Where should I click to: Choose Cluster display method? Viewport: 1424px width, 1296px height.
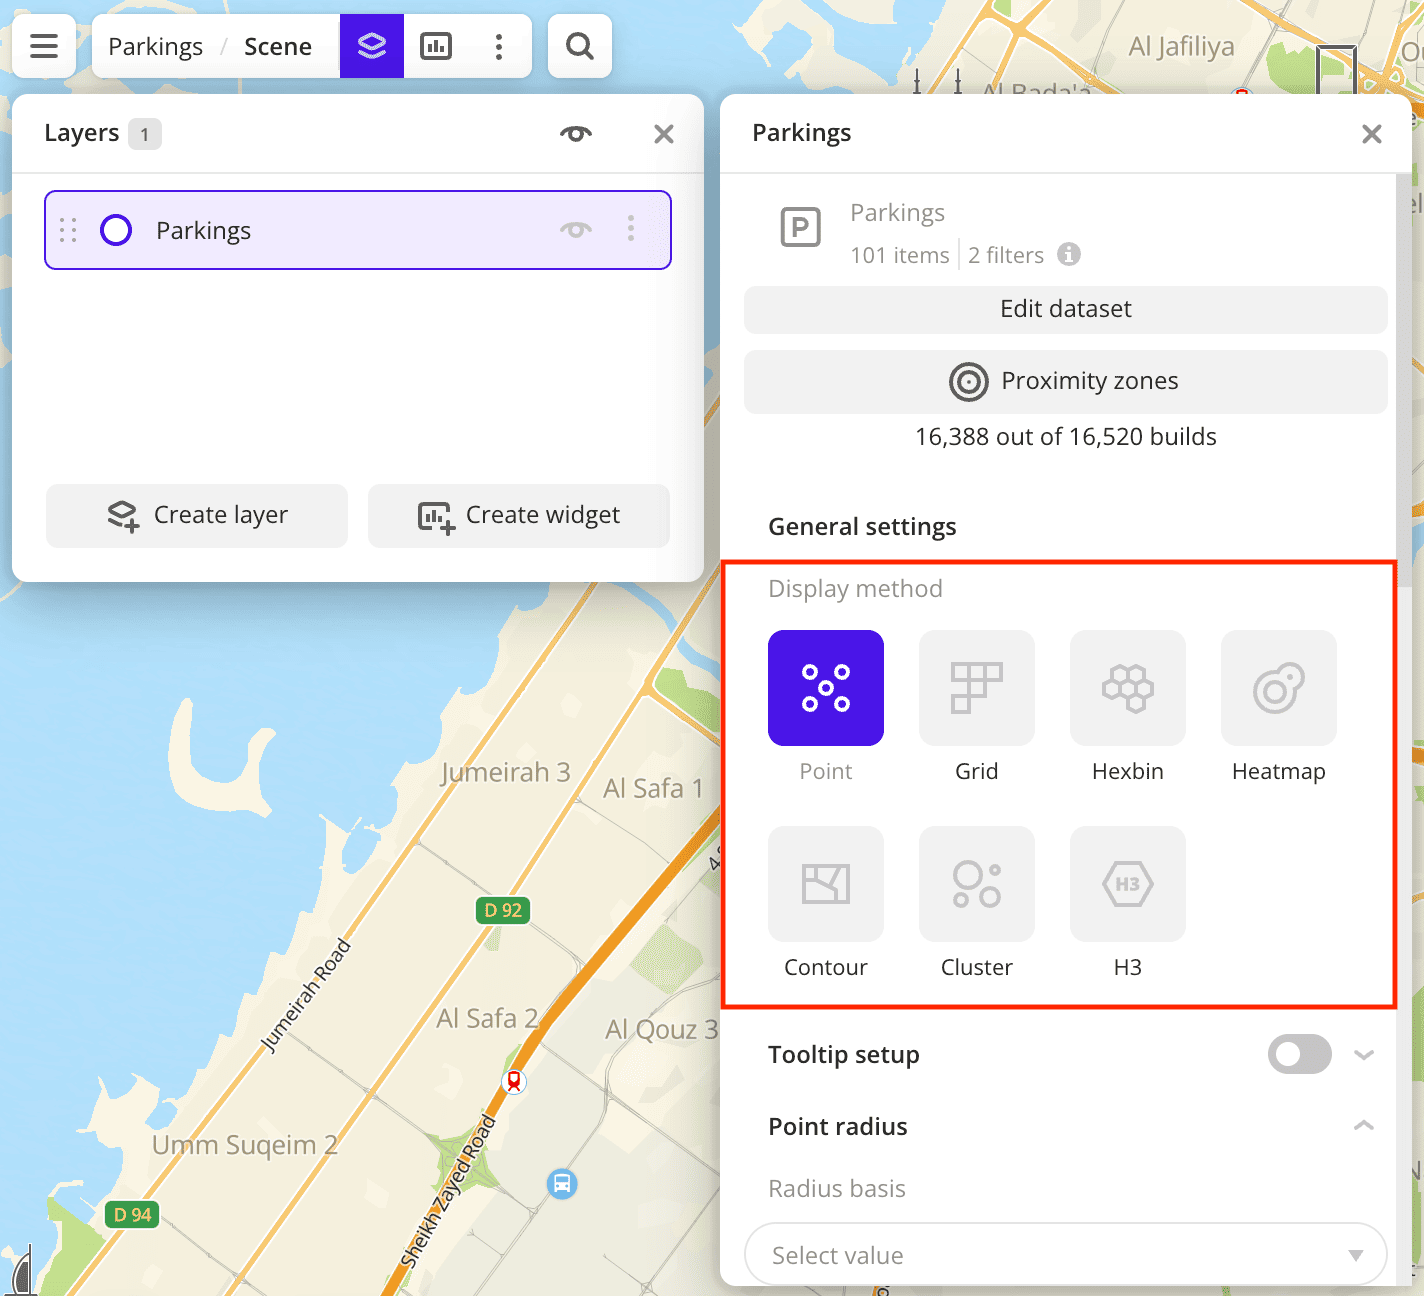976,884
